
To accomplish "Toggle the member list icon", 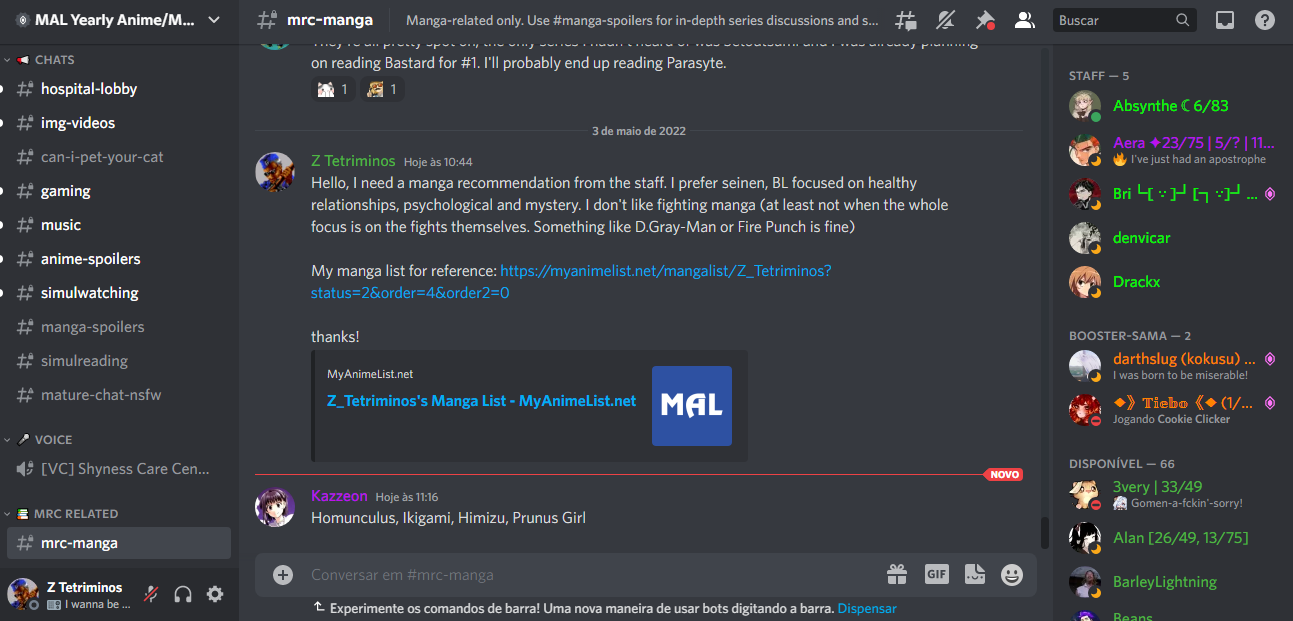I will coord(1024,20).
